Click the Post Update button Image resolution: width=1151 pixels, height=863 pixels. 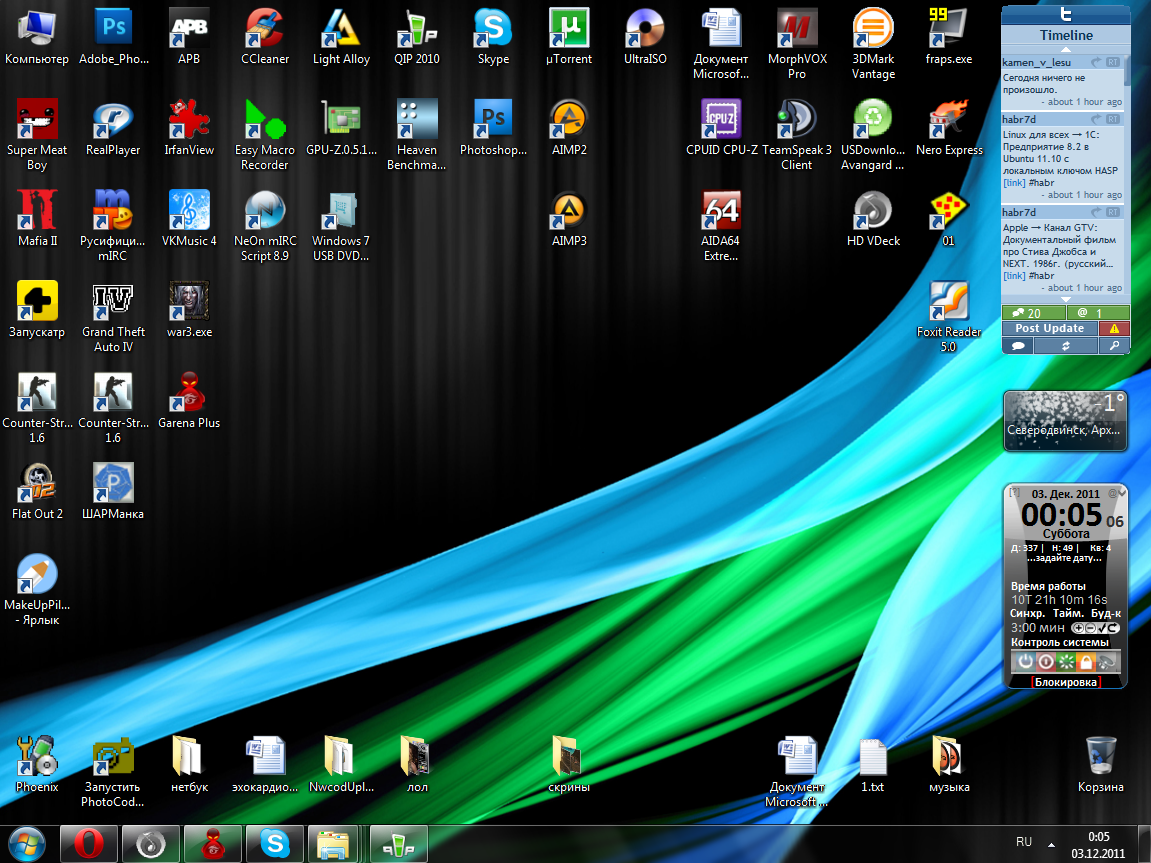(1050, 329)
